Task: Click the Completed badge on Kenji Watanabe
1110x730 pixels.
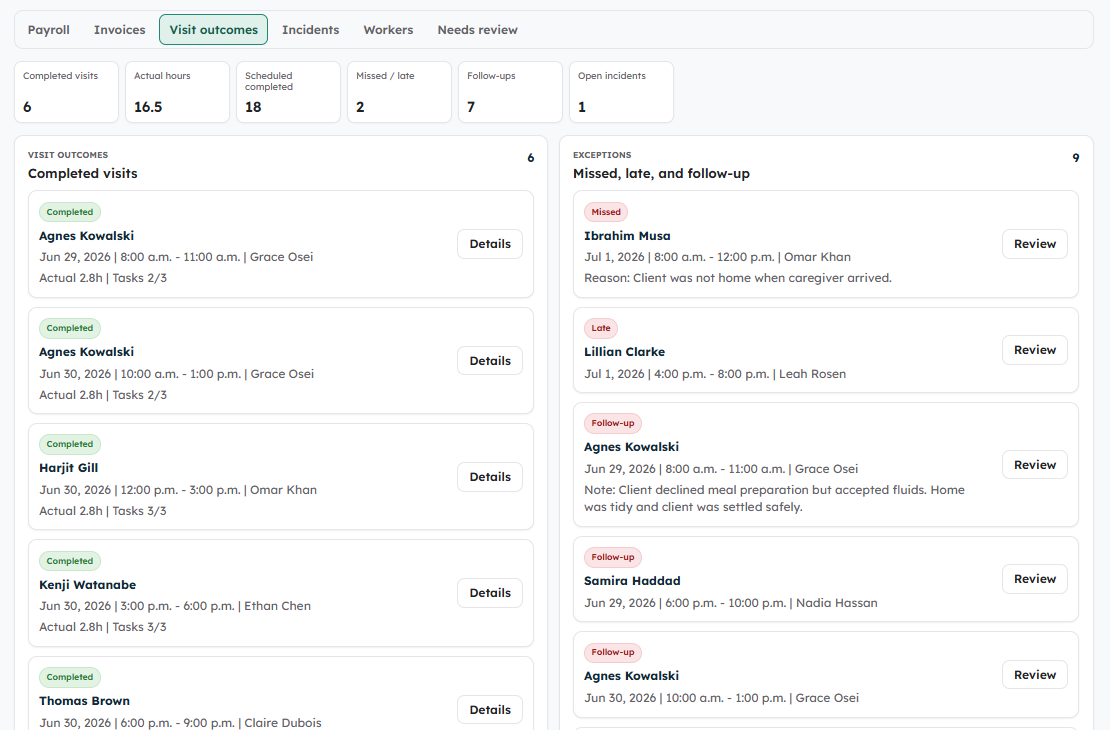Action: click(x=70, y=561)
